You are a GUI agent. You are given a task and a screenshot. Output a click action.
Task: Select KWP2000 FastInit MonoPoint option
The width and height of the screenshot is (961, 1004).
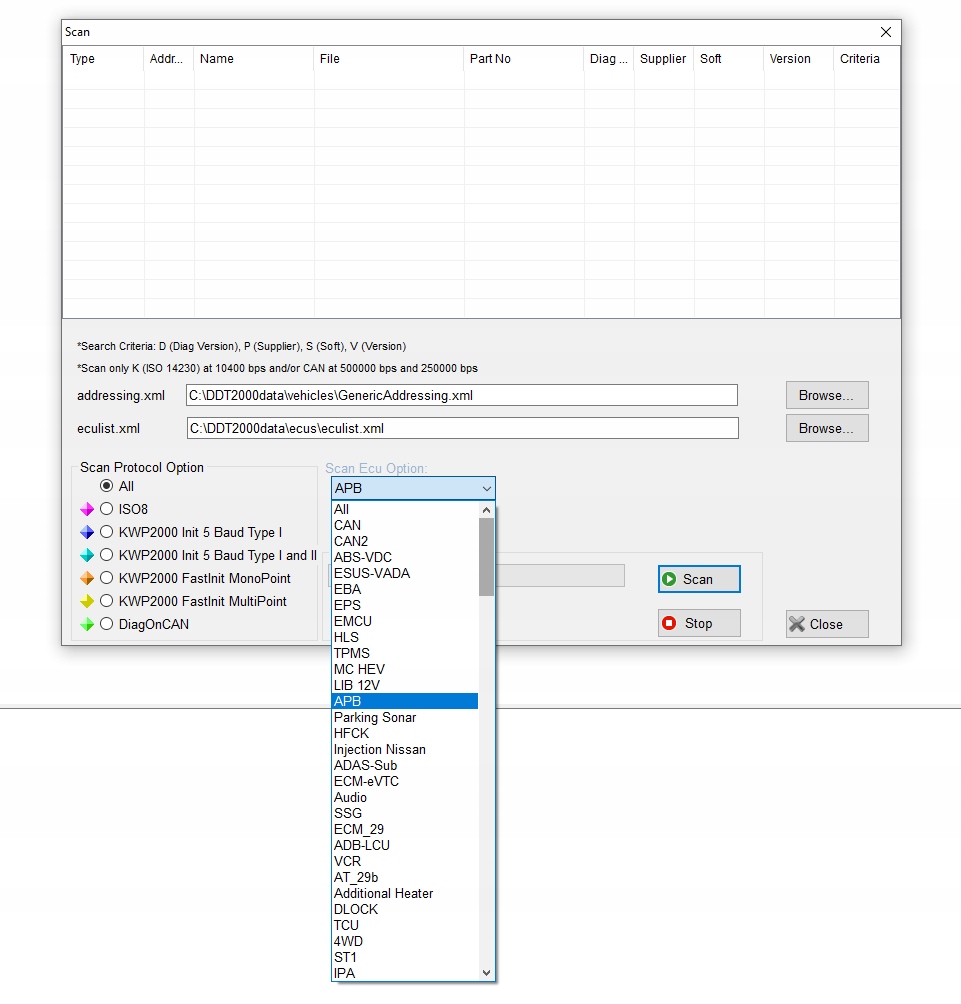(x=106, y=578)
